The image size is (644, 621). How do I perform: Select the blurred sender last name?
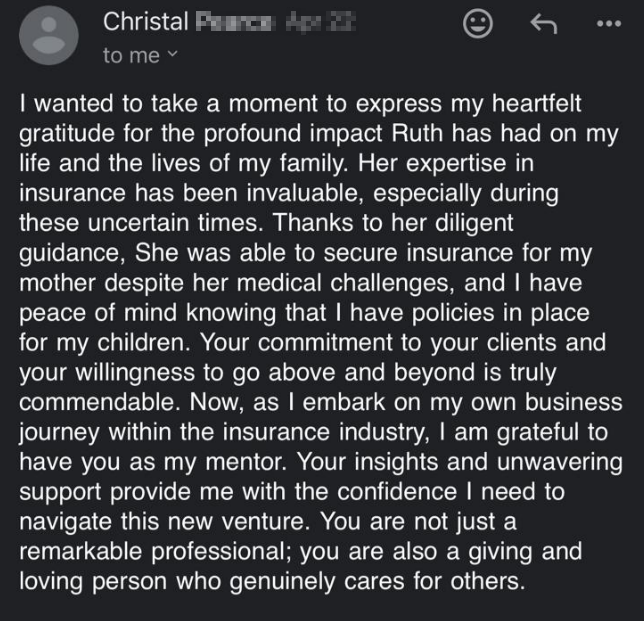coord(233,22)
